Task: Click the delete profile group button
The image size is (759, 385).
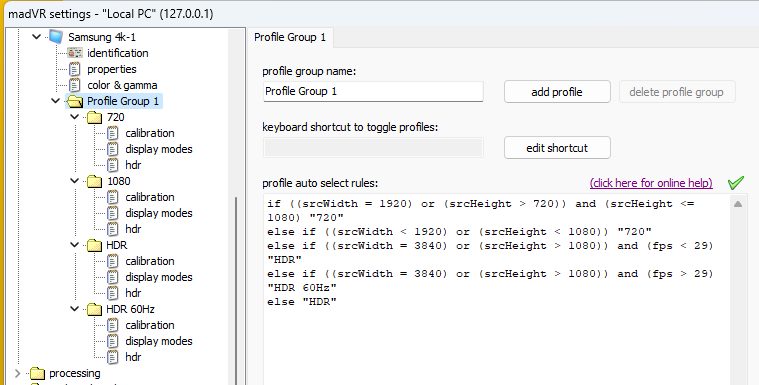Action: coord(677,92)
